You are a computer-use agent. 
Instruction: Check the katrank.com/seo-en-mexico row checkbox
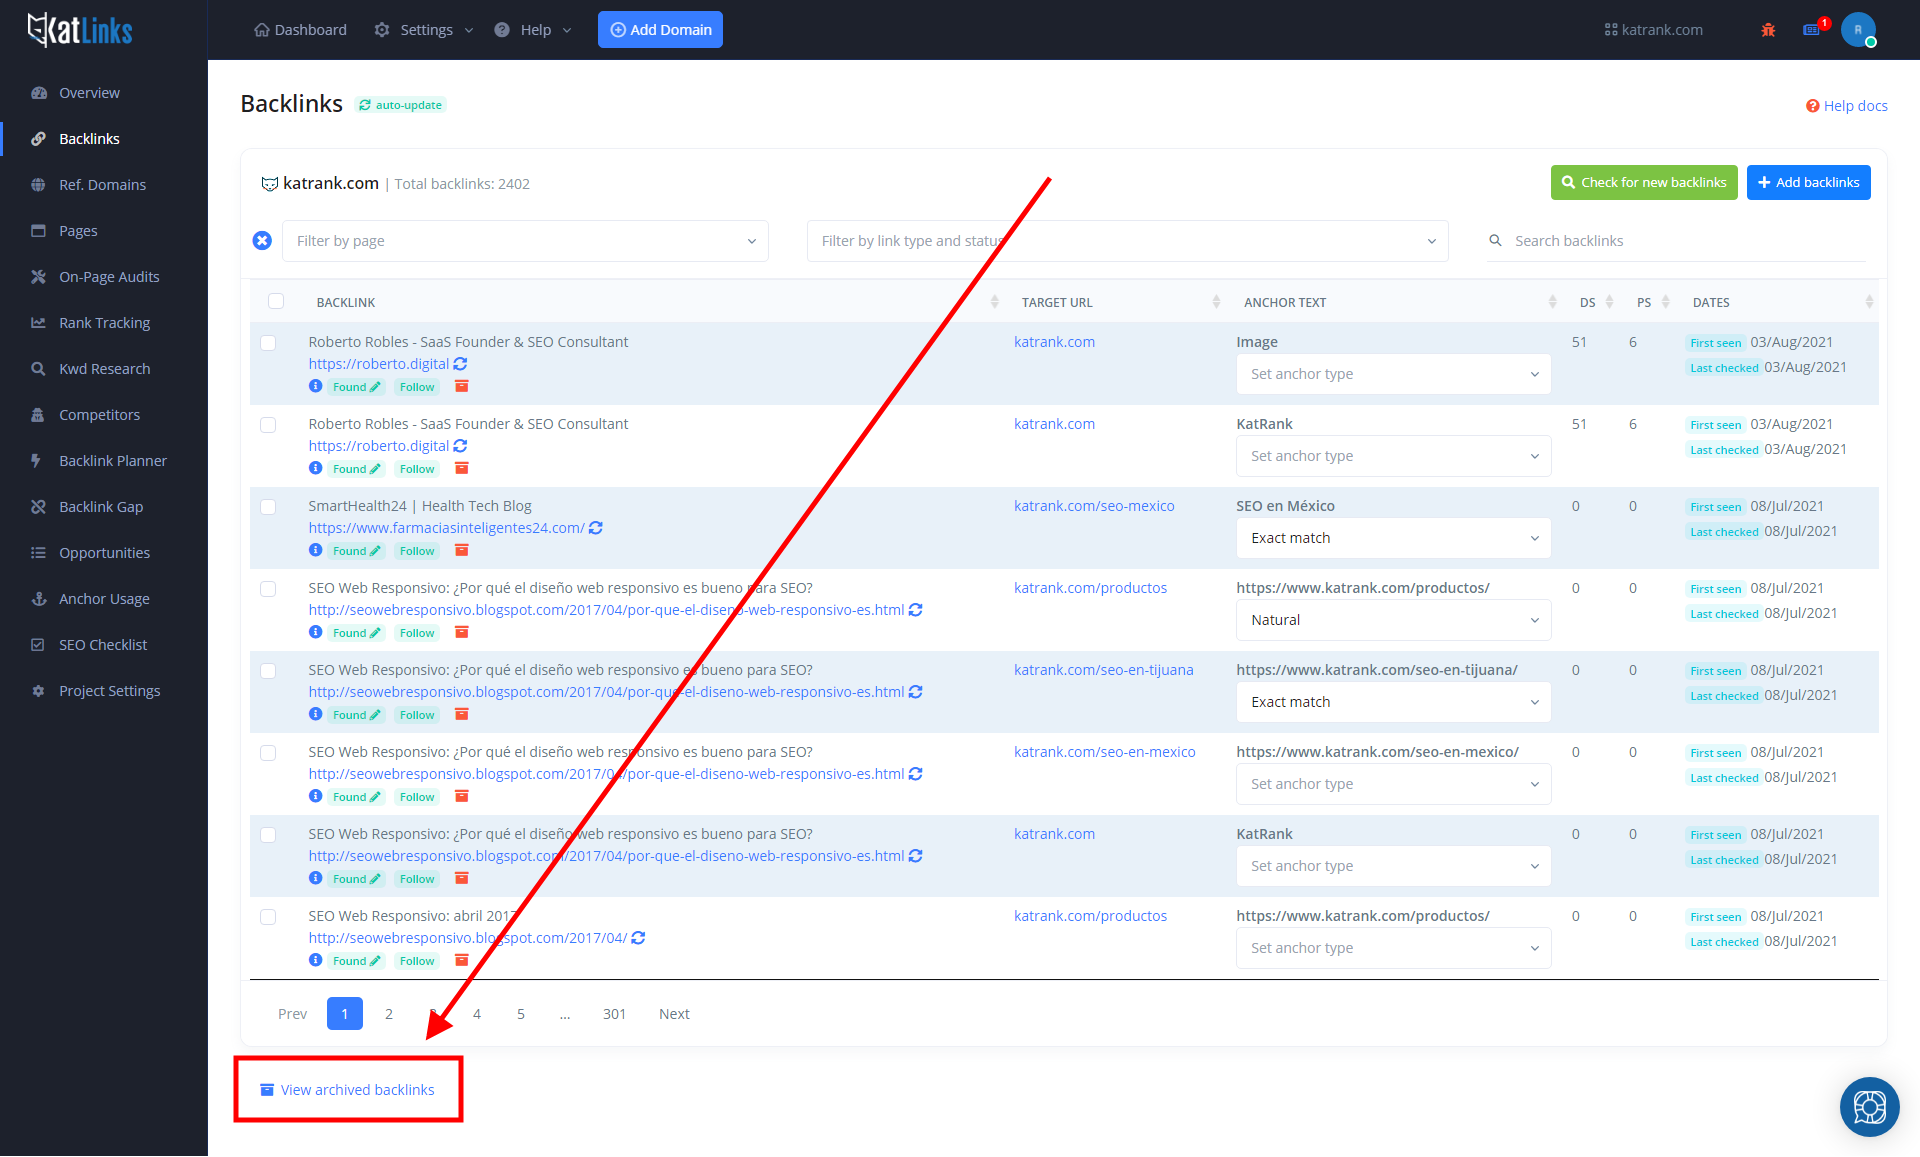(x=268, y=753)
